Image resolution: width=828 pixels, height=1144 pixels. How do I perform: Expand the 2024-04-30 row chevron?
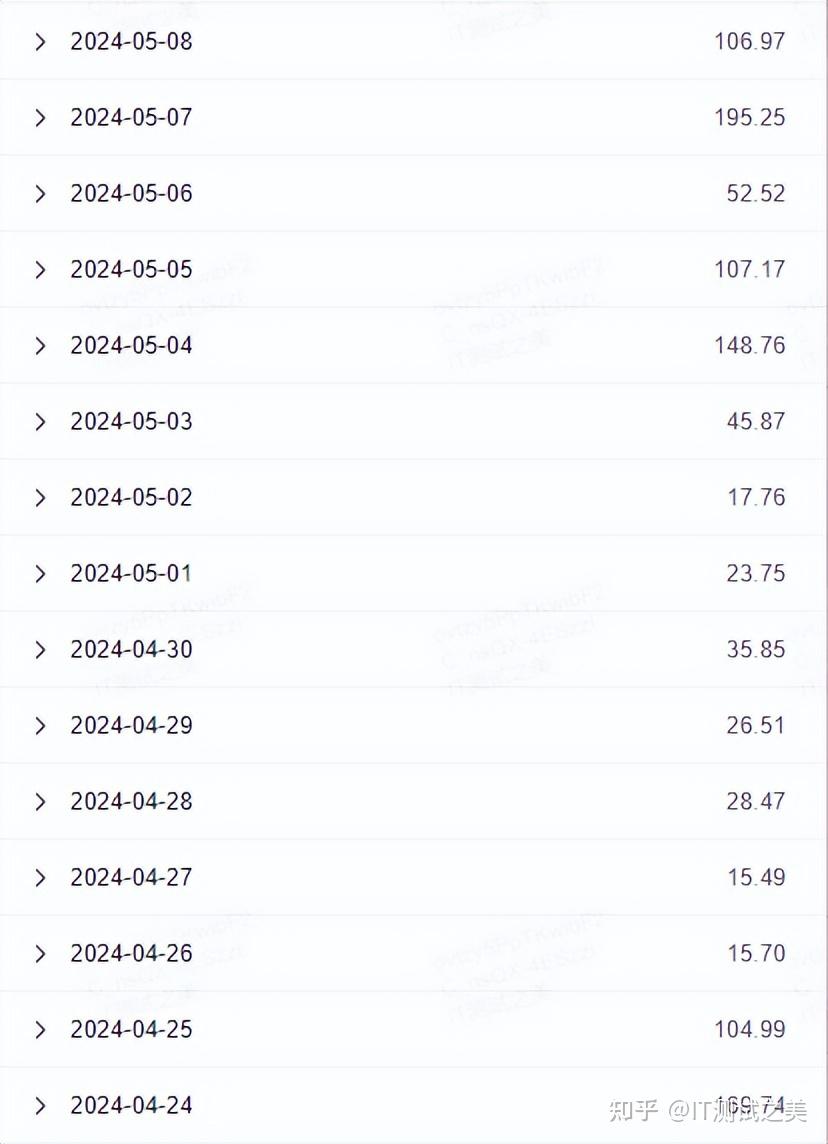pos(40,649)
